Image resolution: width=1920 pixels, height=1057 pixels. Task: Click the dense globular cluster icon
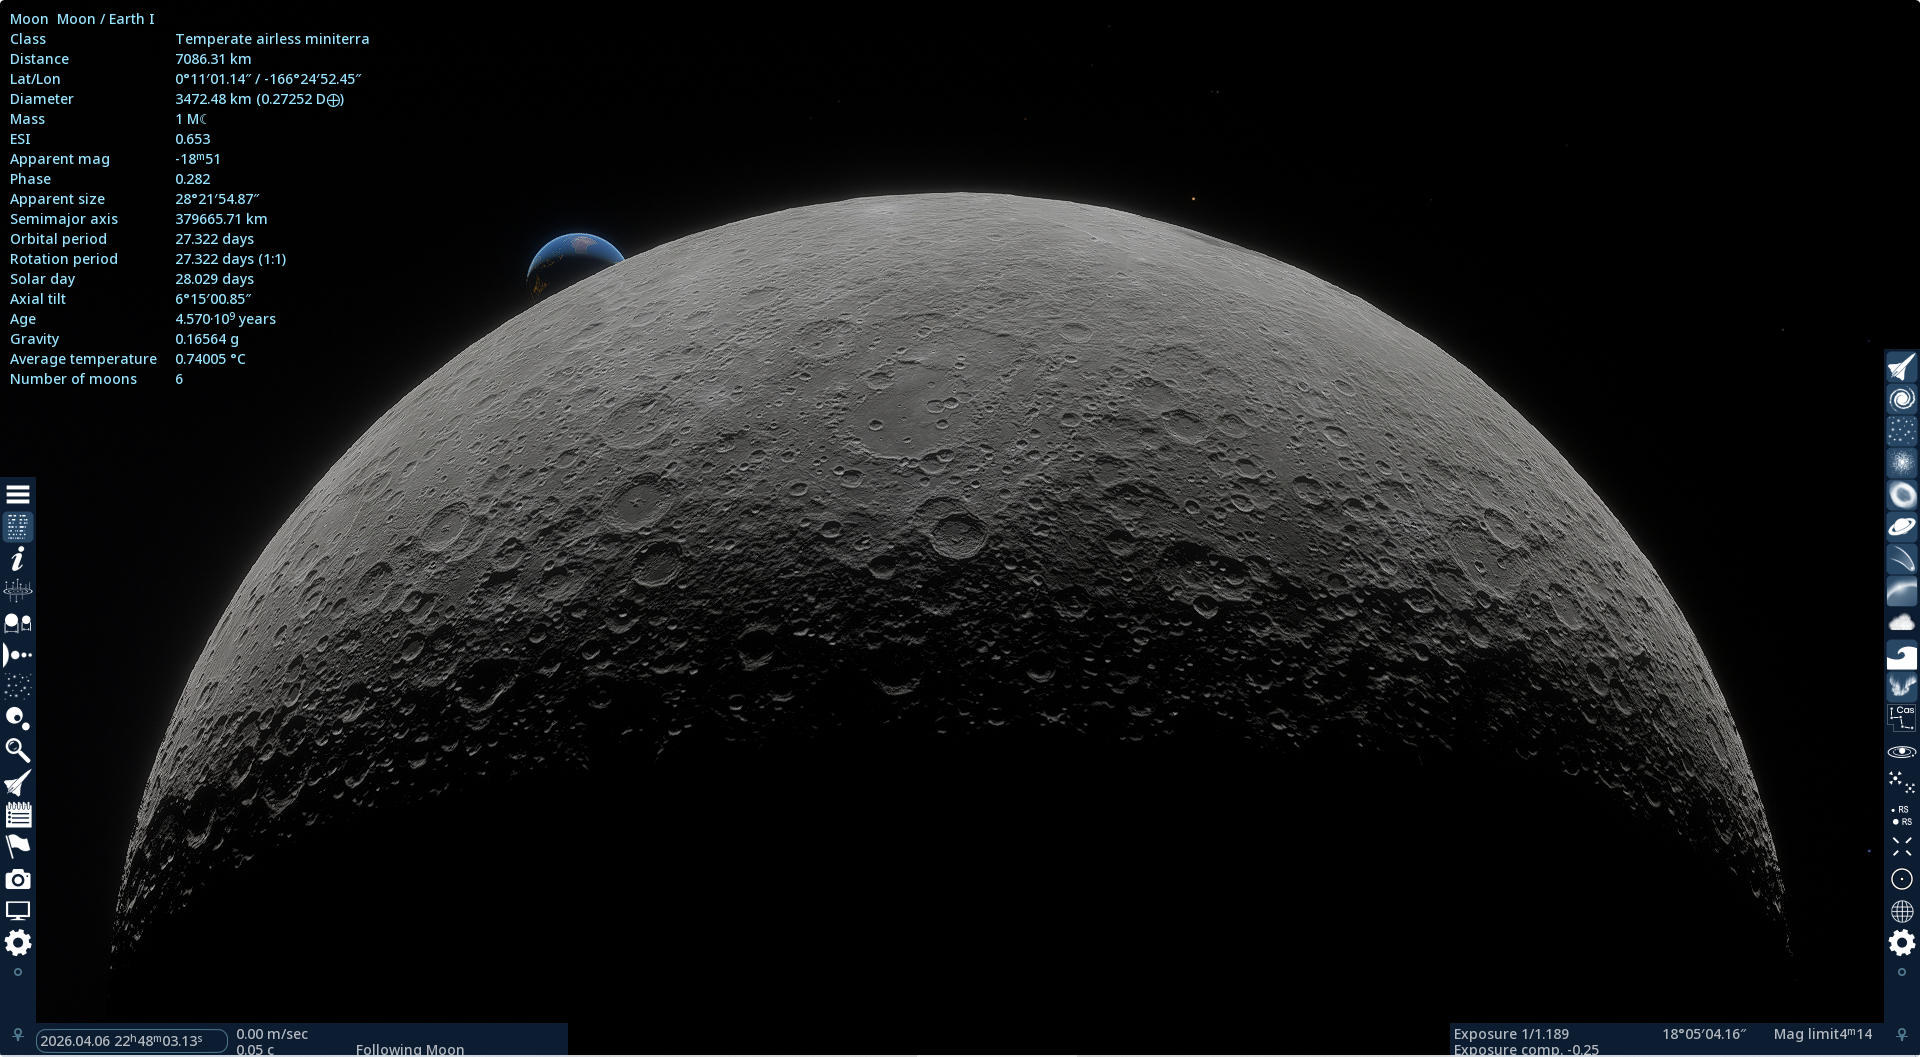point(1902,463)
